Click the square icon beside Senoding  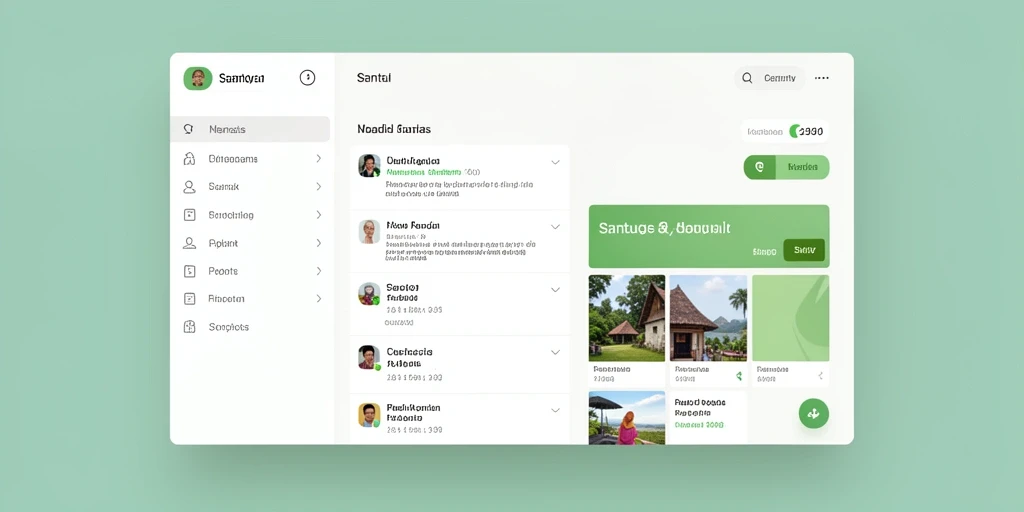pos(189,215)
